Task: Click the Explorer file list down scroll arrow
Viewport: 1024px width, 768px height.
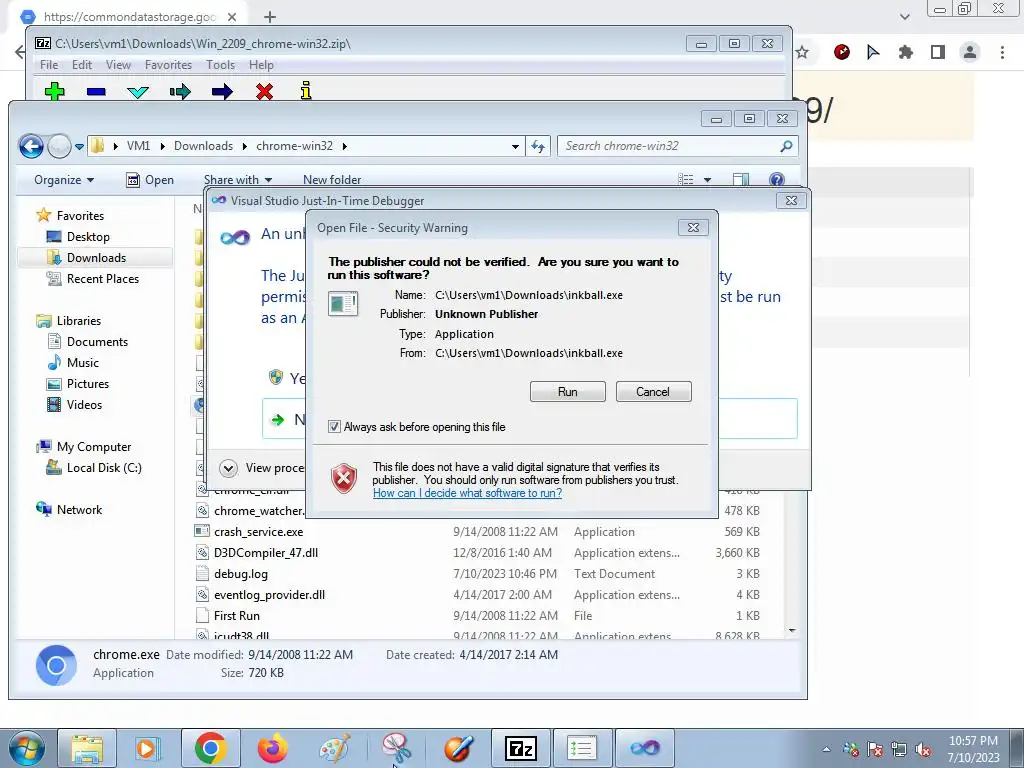Action: pyautogui.click(x=792, y=631)
